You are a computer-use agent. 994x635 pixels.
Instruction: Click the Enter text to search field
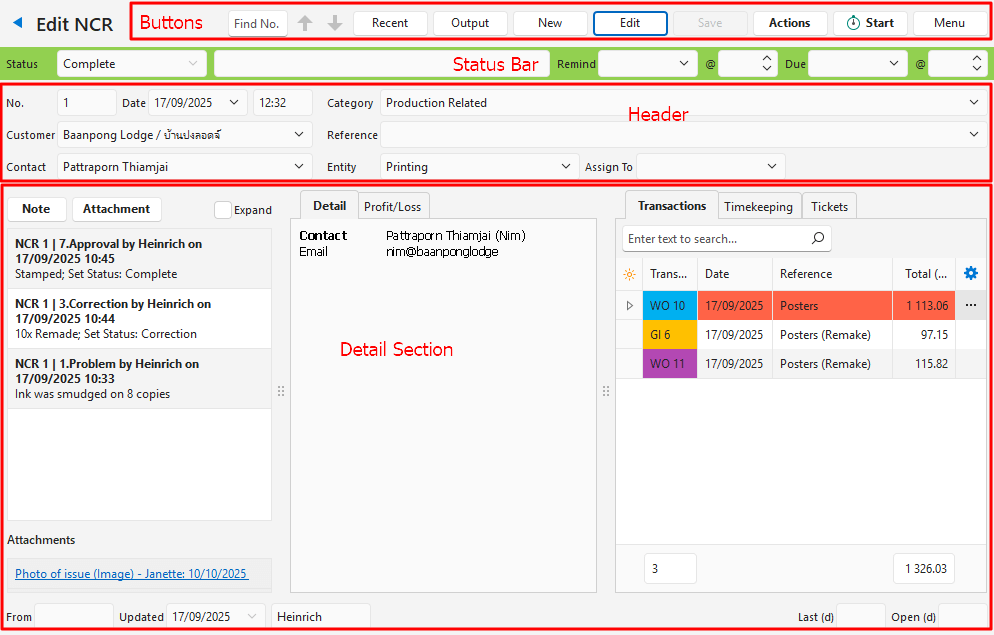tap(714, 239)
